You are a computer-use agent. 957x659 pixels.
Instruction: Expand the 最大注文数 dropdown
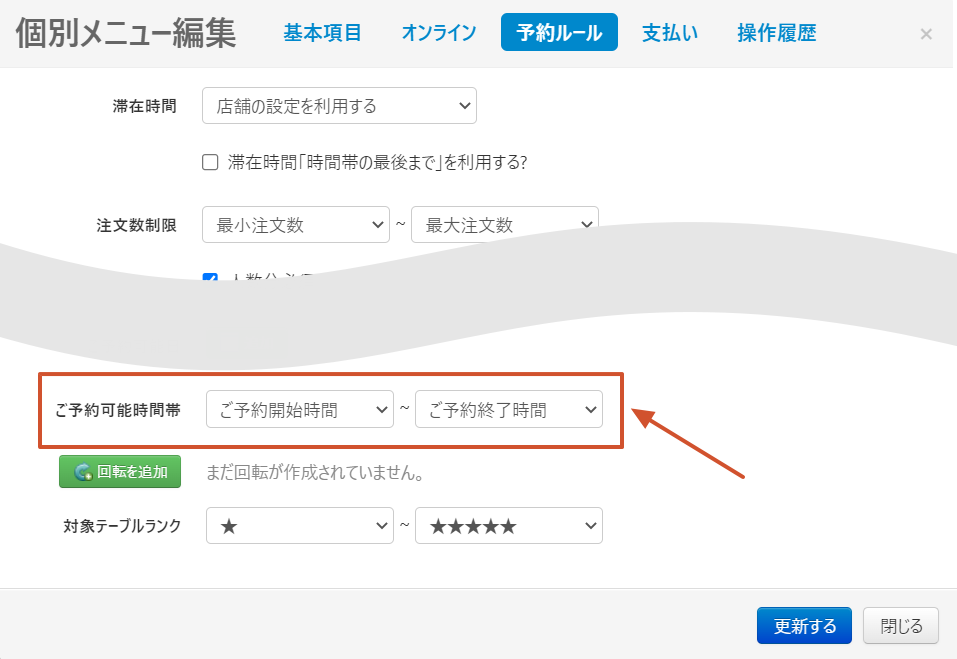(505, 225)
